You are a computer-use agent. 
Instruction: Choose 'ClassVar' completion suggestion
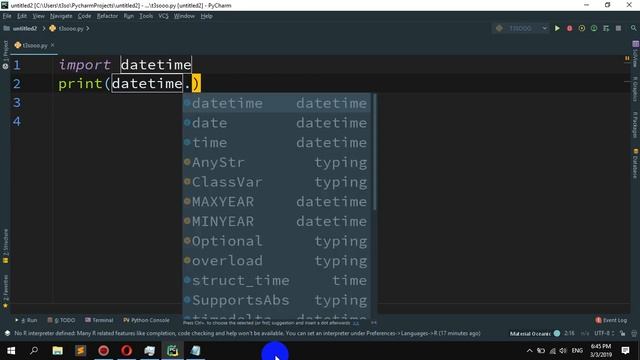(277, 182)
